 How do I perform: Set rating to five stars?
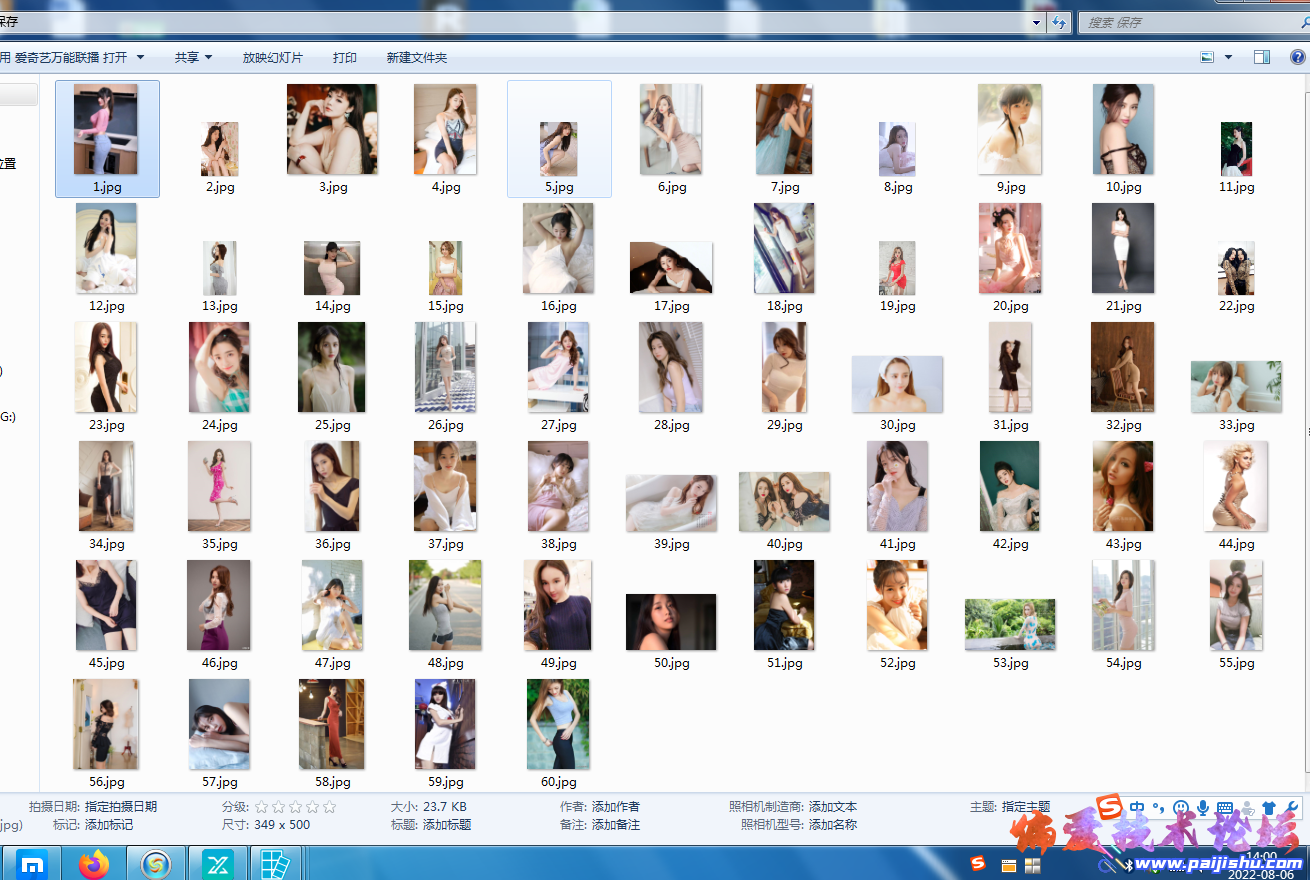tap(329, 807)
